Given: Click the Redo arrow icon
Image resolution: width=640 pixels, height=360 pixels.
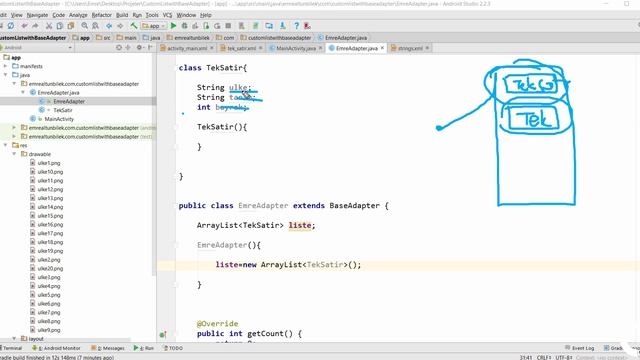Looking at the screenshot, I should [x=35, y=26].
